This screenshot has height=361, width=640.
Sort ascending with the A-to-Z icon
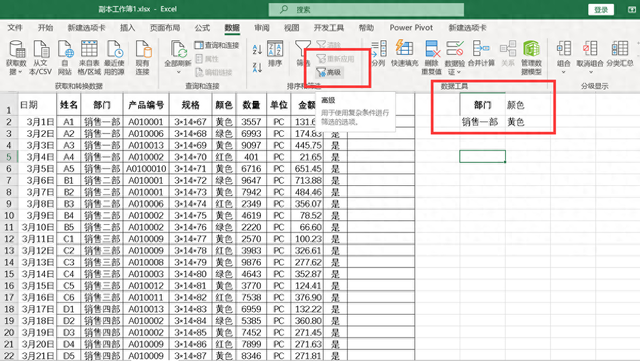[x=257, y=49]
